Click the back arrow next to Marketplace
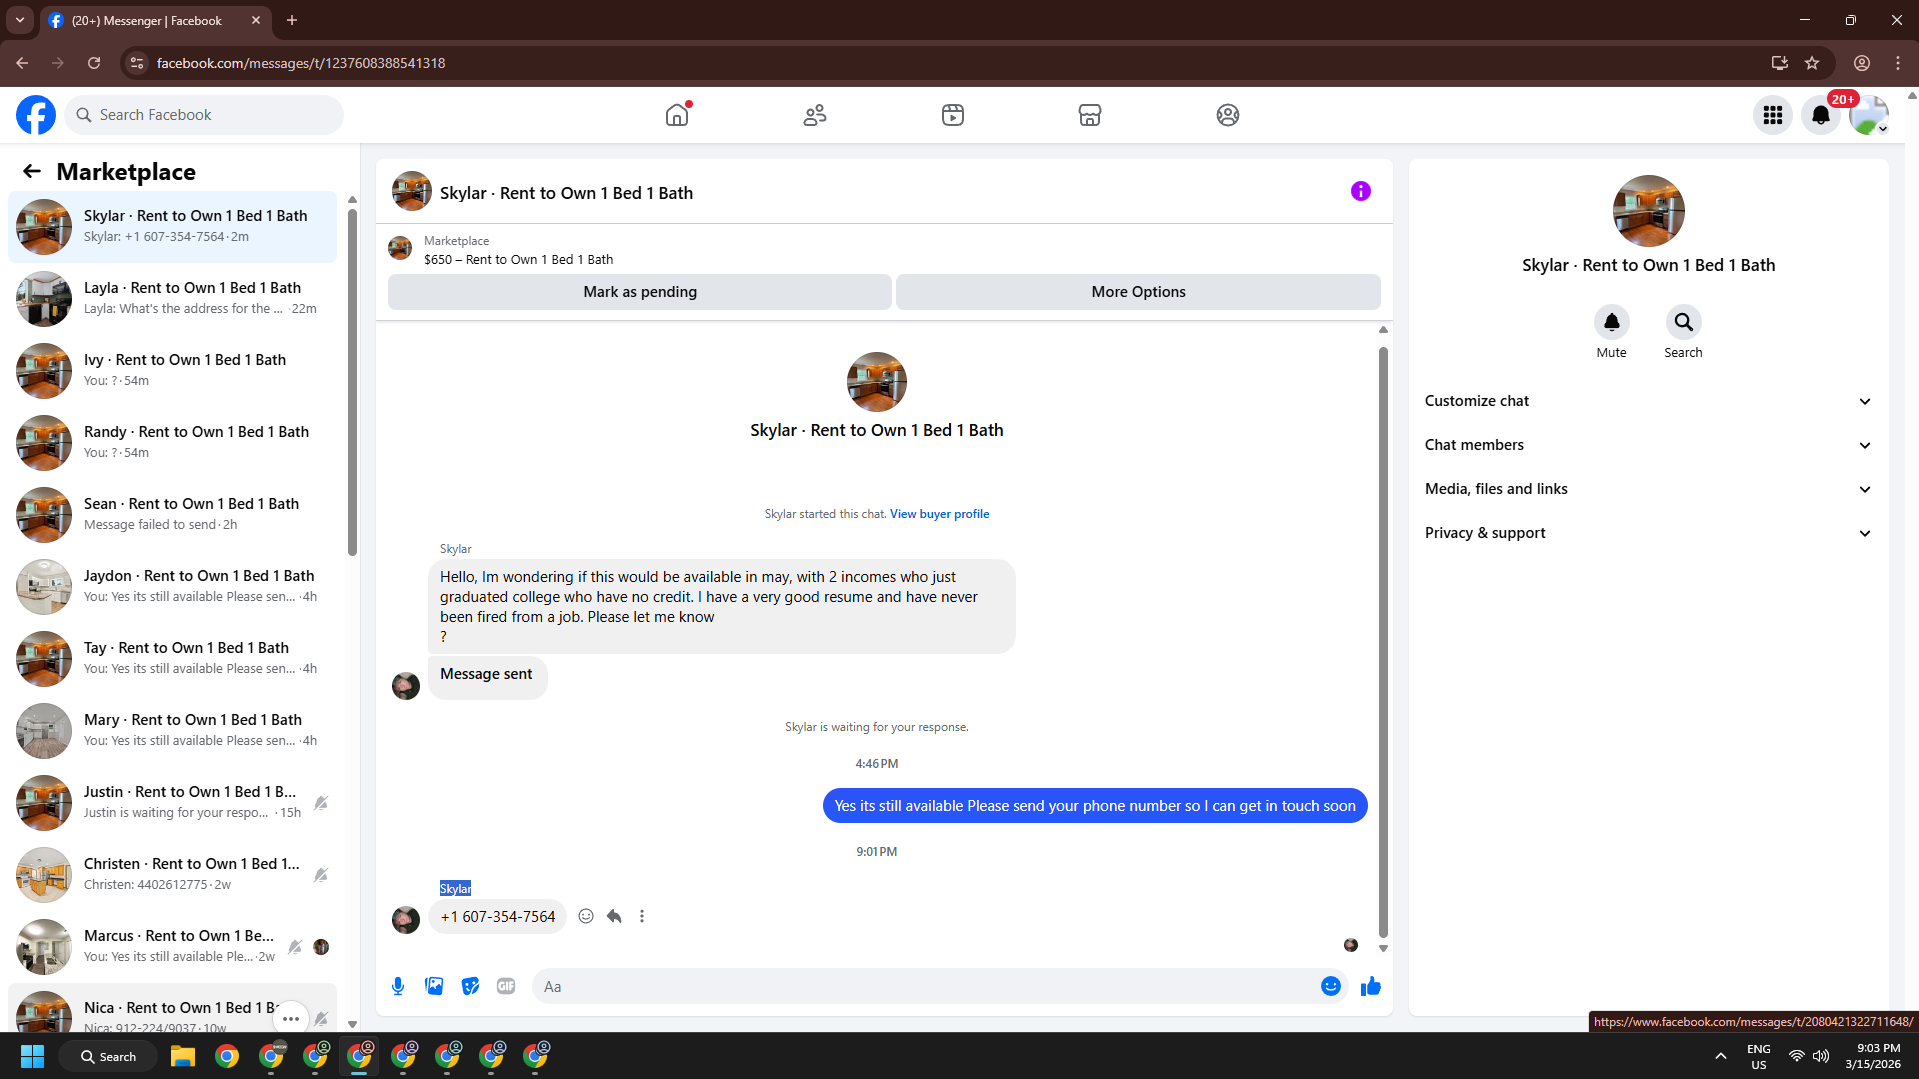The width and height of the screenshot is (1919, 1079). [32, 171]
